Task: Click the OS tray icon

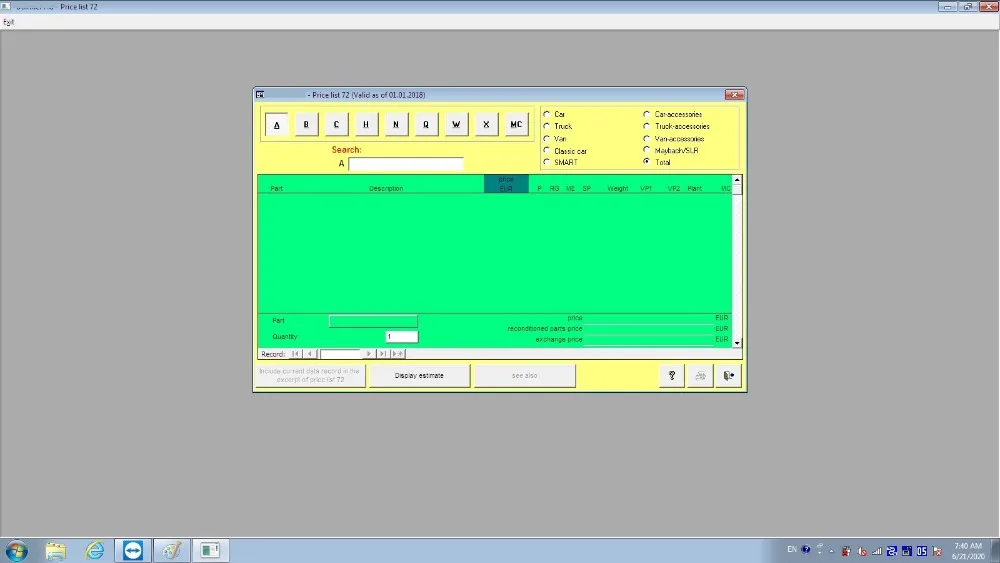Action: click(x=922, y=551)
